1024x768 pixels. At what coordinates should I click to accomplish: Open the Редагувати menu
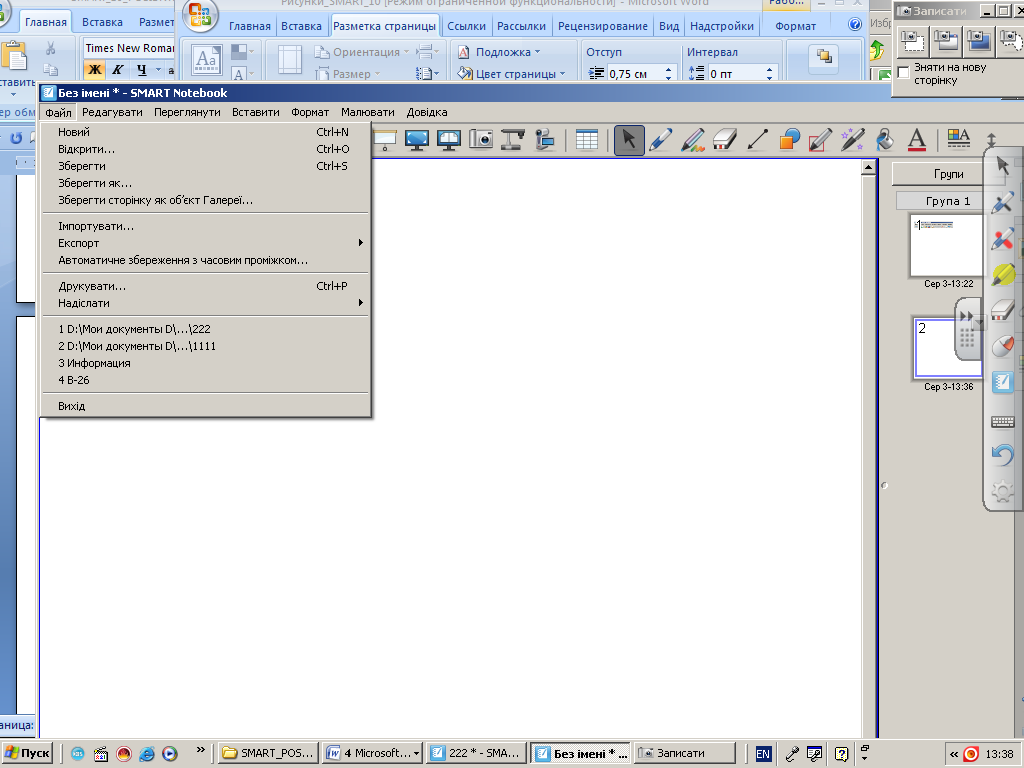tap(112, 112)
